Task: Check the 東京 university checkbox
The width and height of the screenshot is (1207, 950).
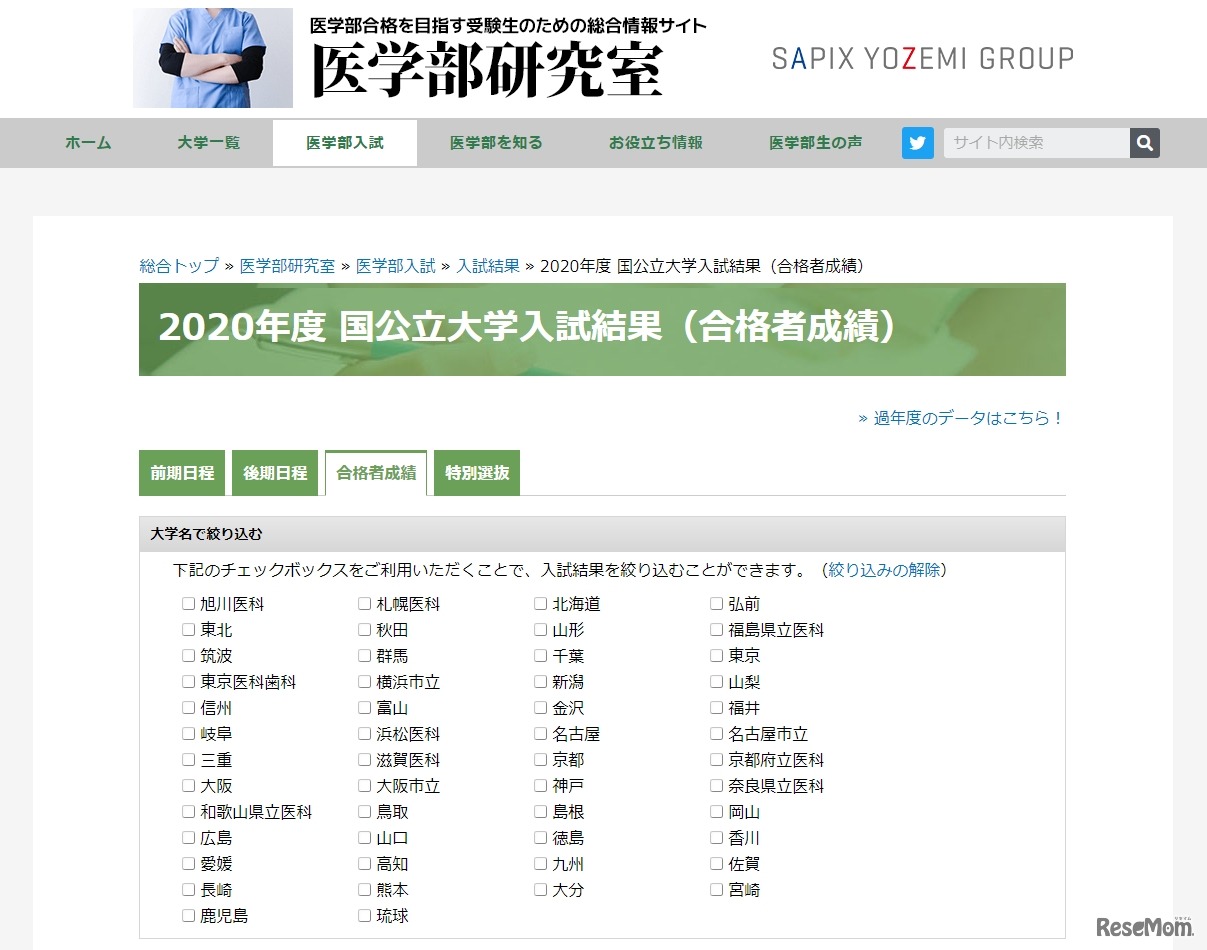Action: [x=716, y=655]
